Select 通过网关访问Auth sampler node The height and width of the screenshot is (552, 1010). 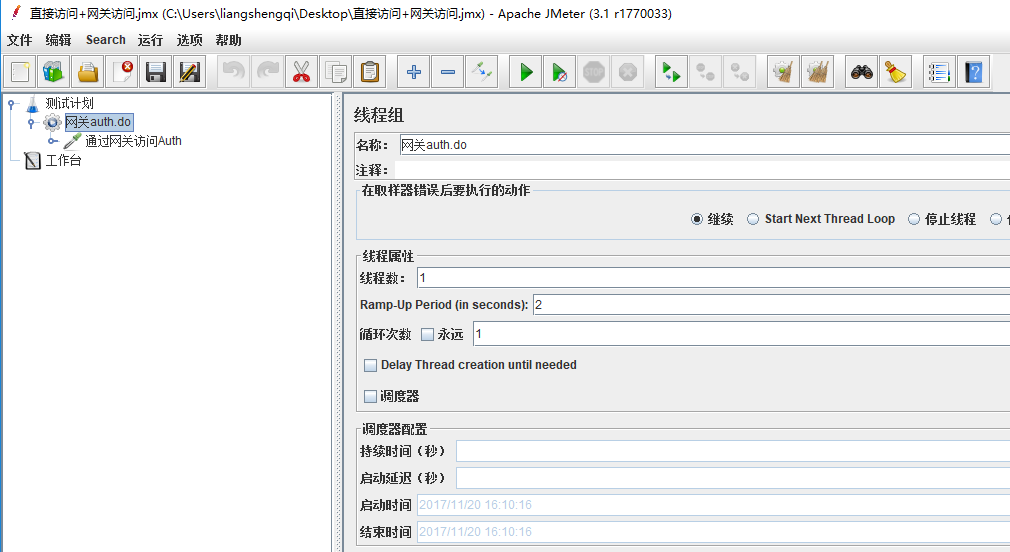pos(133,141)
